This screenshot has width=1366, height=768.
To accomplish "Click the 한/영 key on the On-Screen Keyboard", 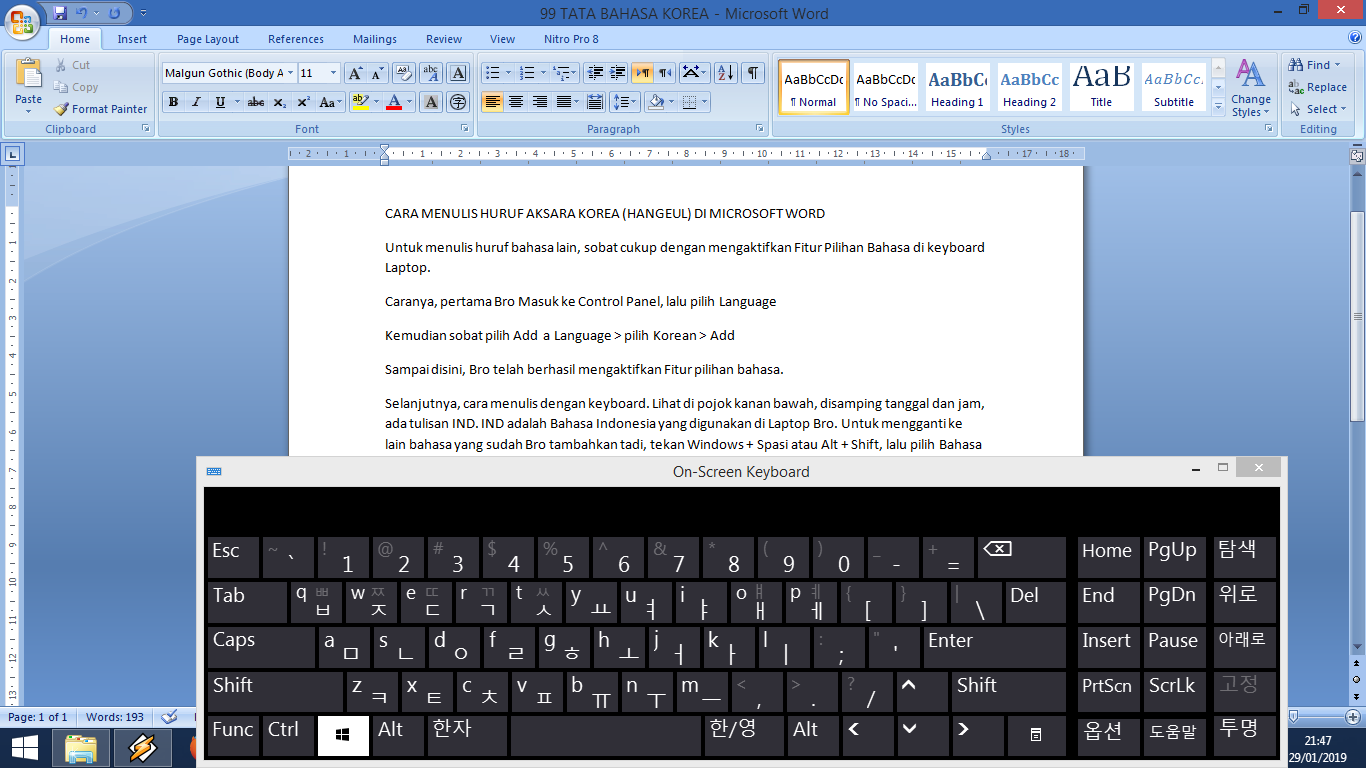I will (x=744, y=736).
